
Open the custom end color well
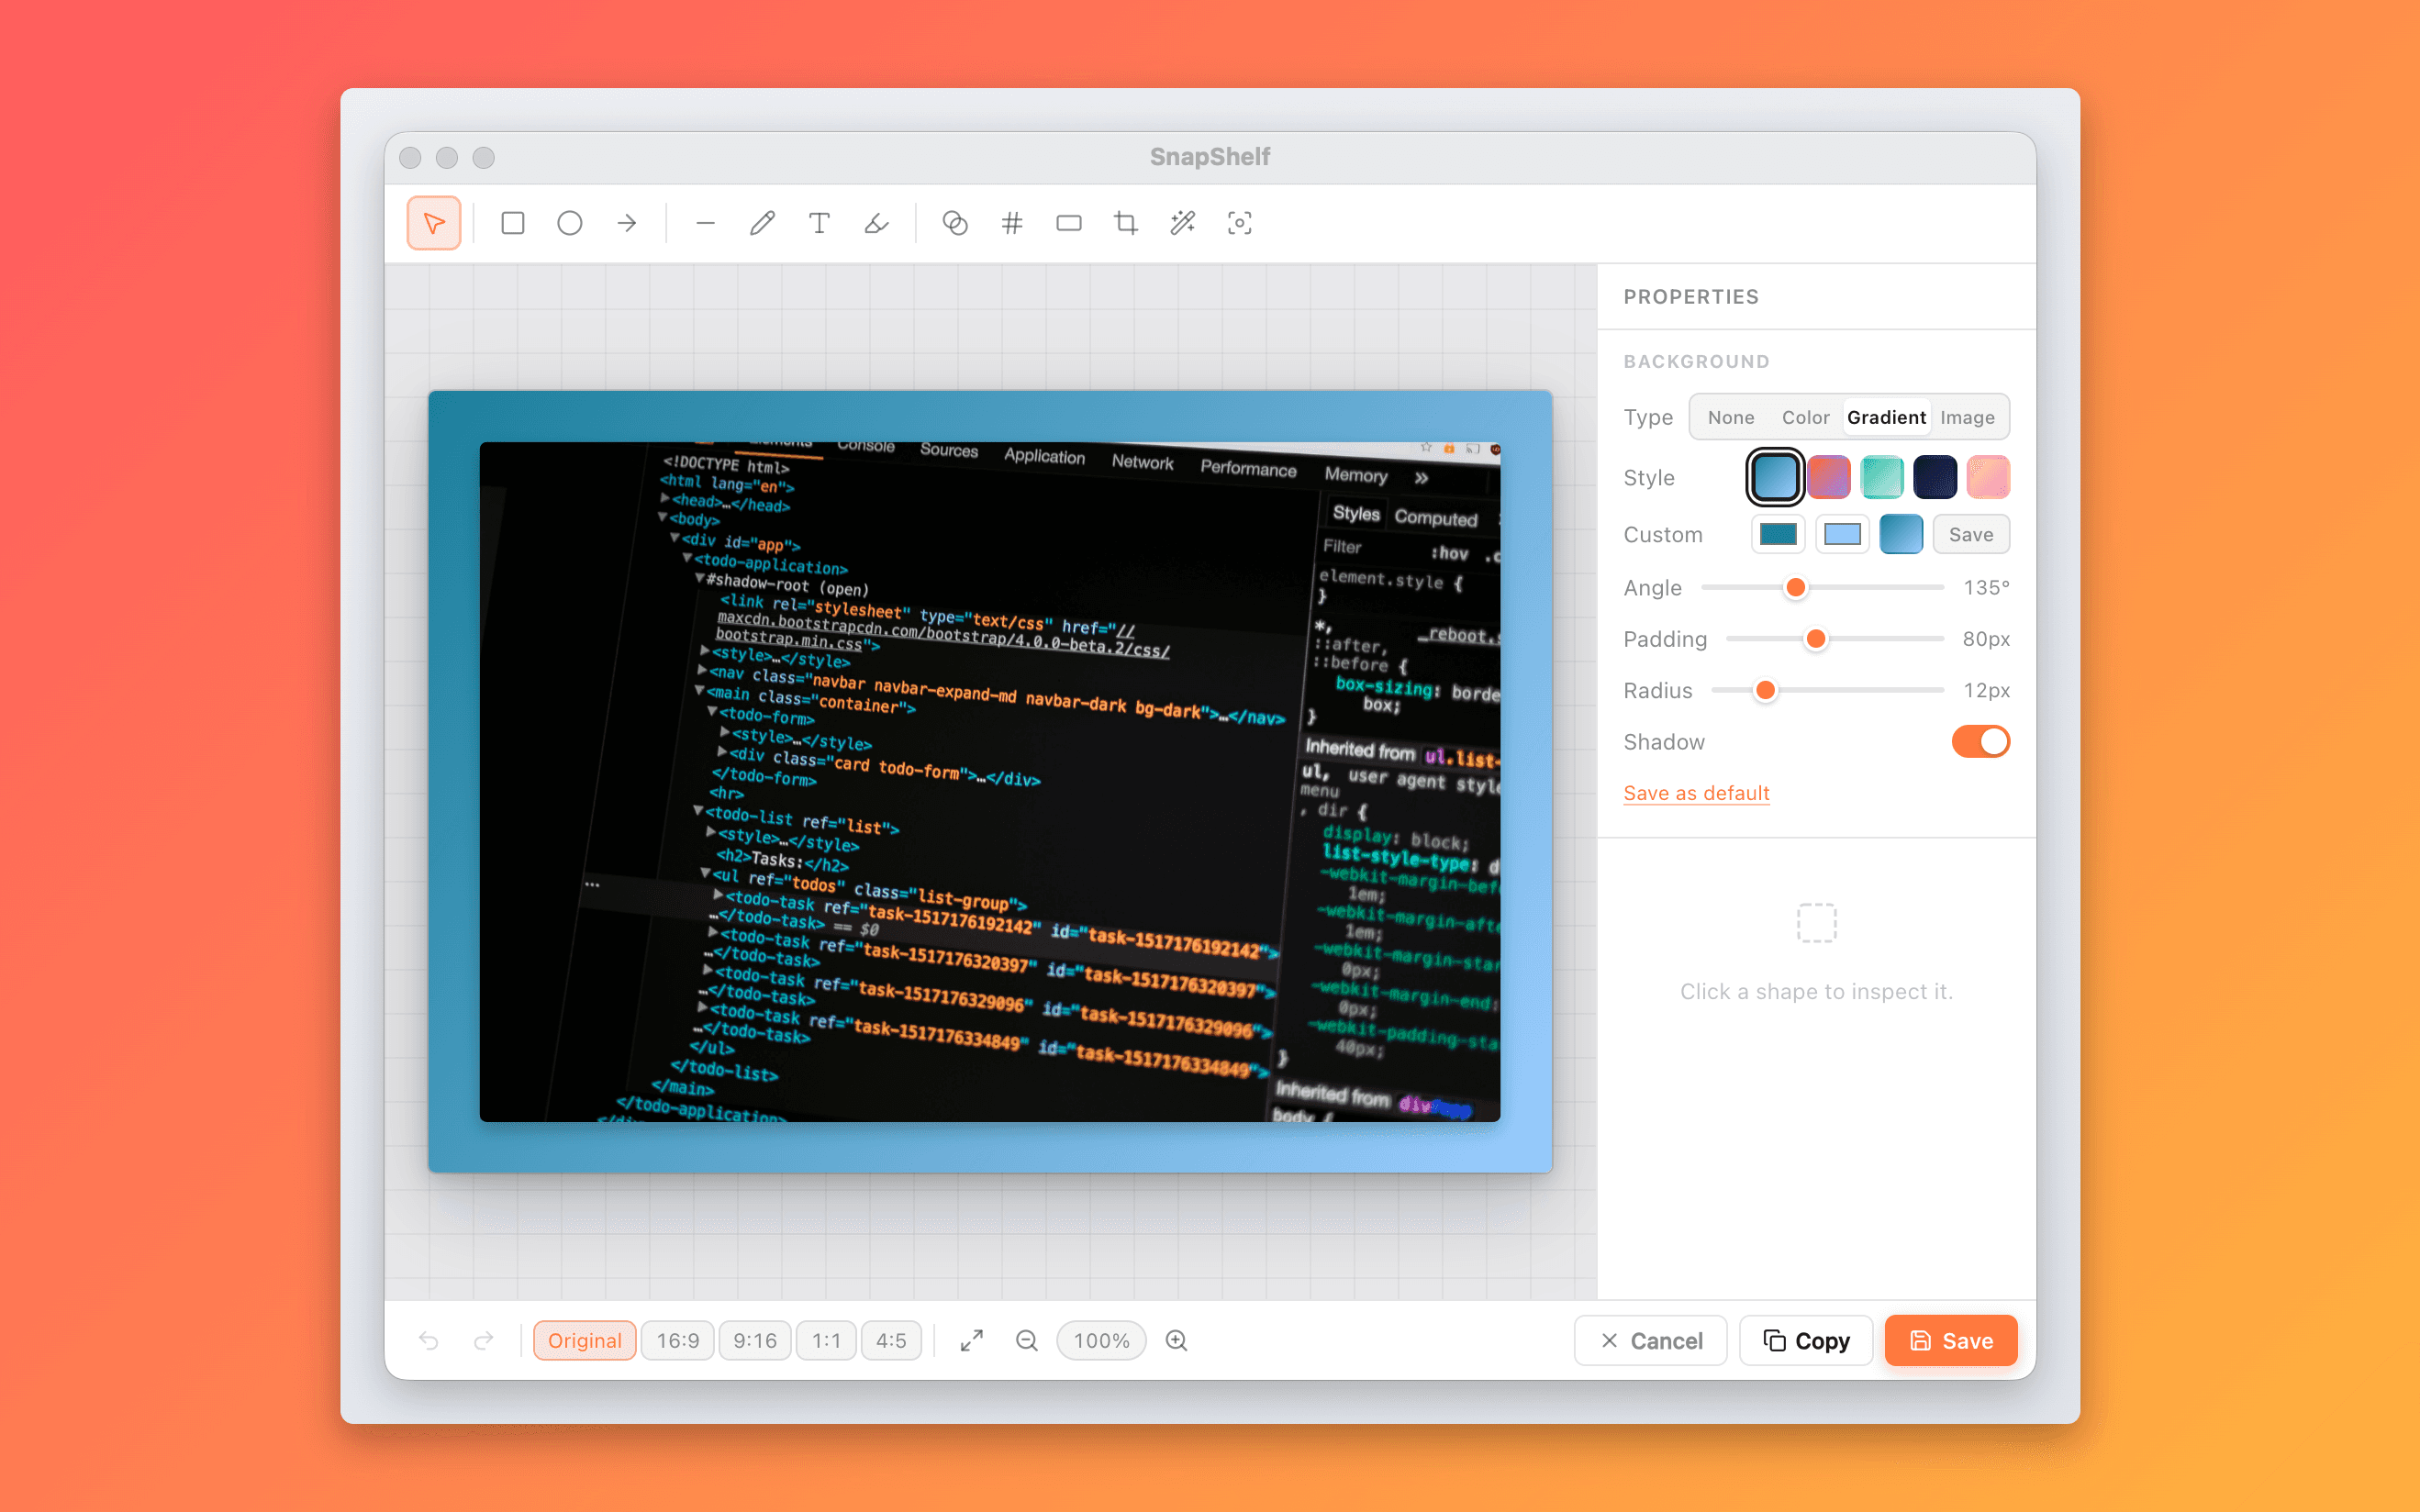pos(1842,534)
